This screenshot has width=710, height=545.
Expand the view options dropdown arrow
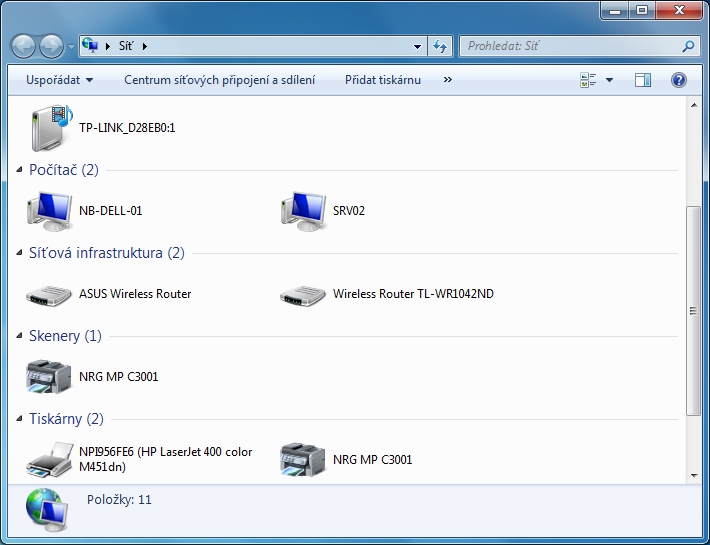(x=609, y=80)
